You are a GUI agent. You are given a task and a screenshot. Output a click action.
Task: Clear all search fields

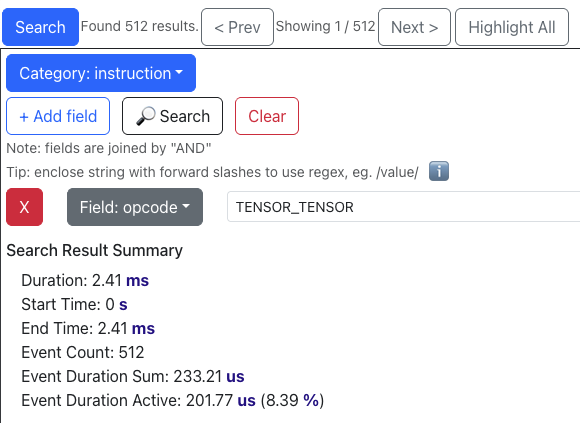[x=267, y=116]
